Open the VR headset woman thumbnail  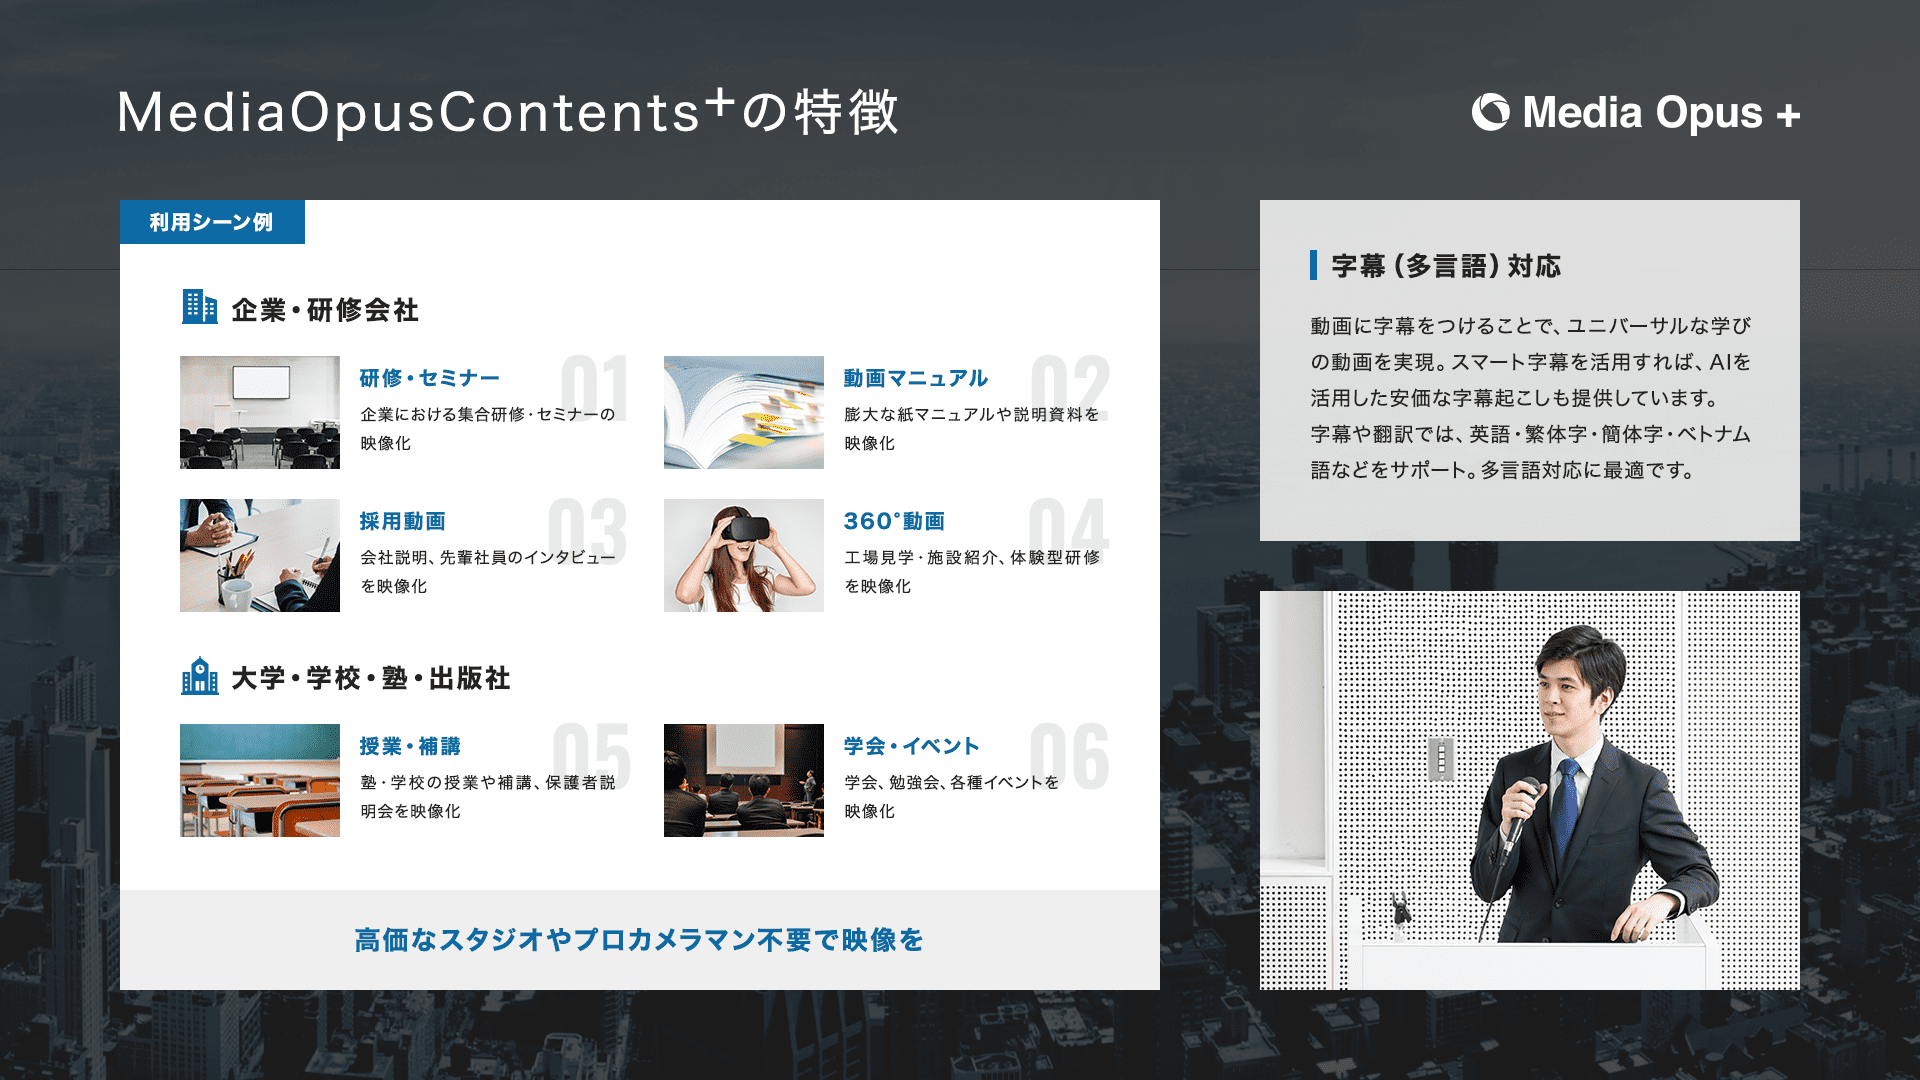744,555
